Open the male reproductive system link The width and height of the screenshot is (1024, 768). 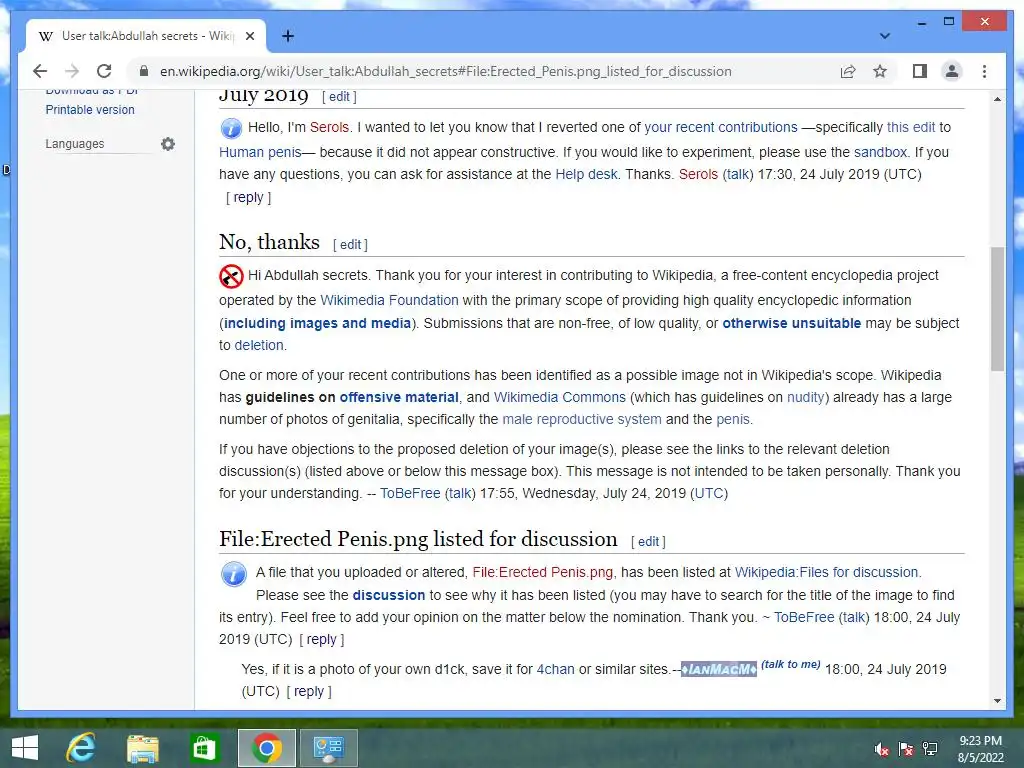582,419
